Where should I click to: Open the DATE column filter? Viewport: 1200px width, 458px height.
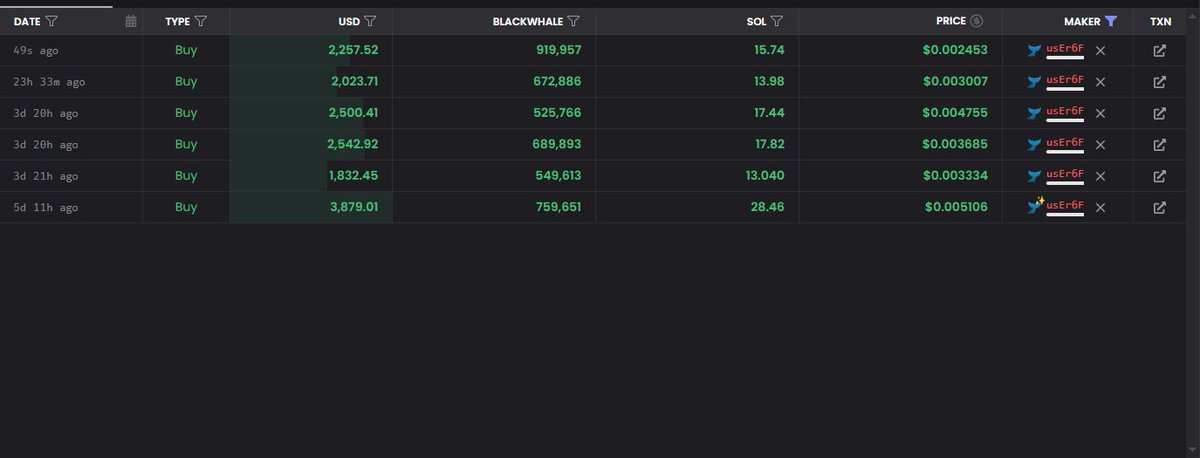click(x=52, y=21)
